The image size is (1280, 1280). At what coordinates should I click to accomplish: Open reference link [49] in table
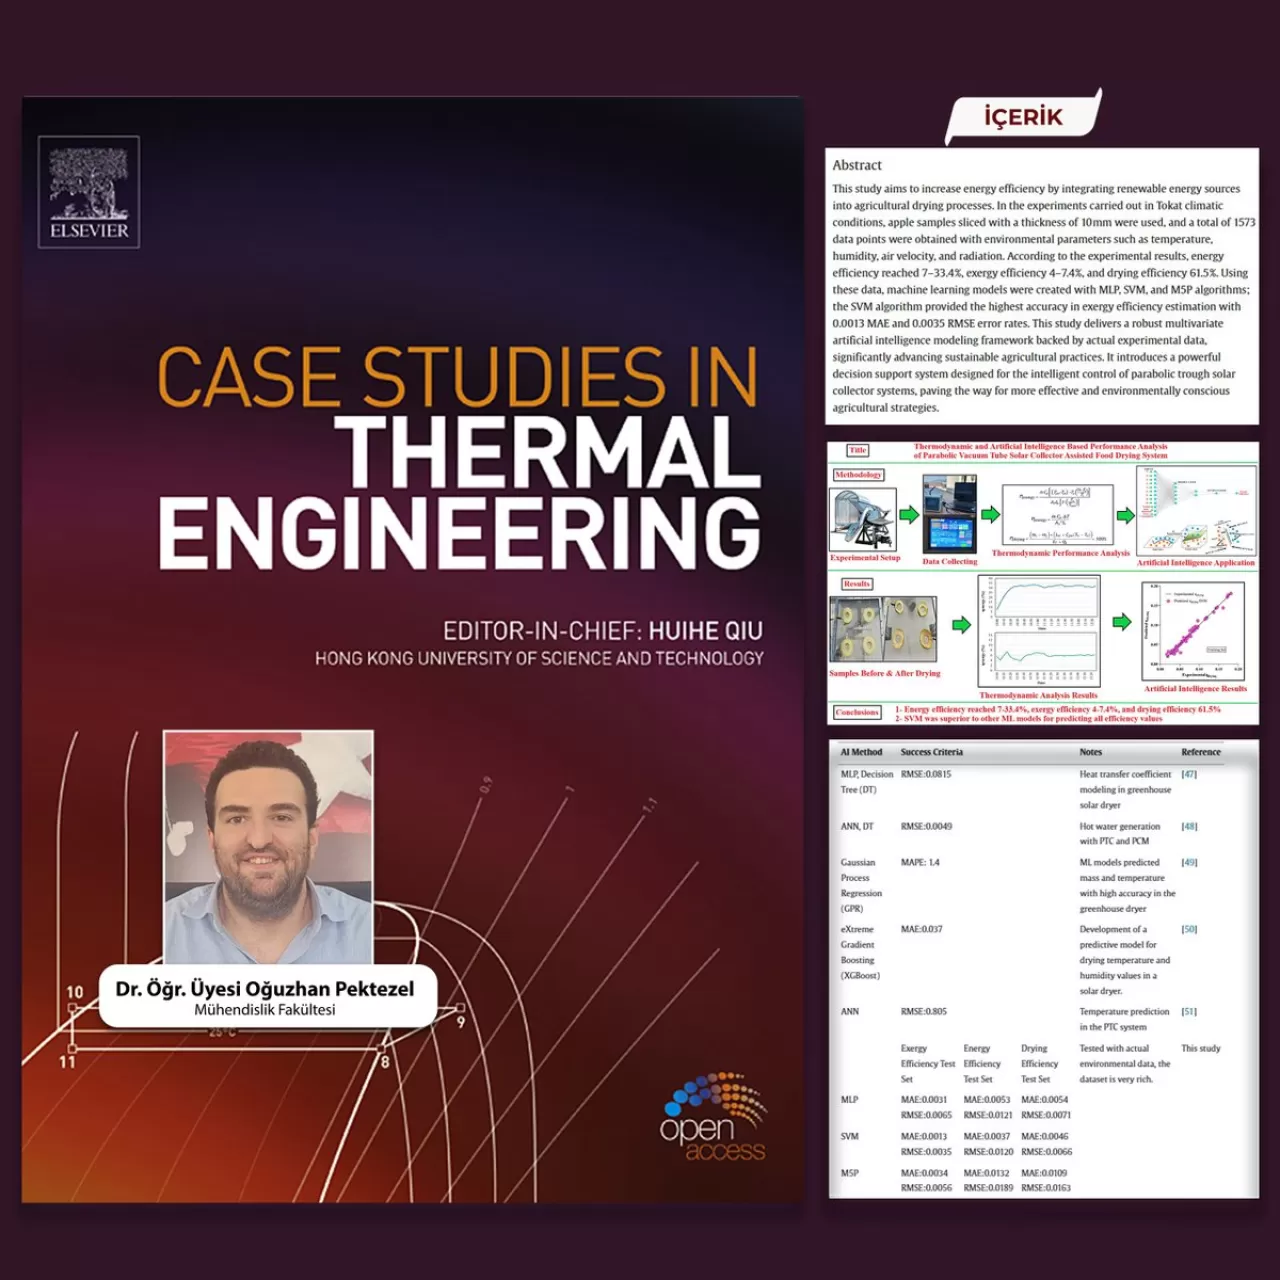(x=1188, y=862)
